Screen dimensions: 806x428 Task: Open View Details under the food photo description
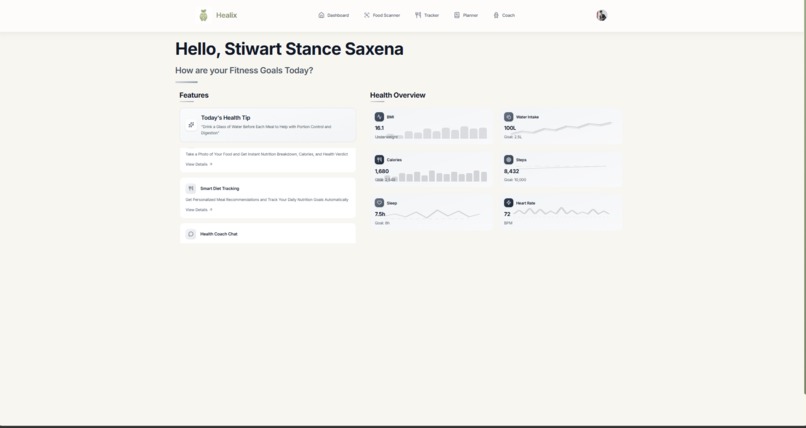199,164
